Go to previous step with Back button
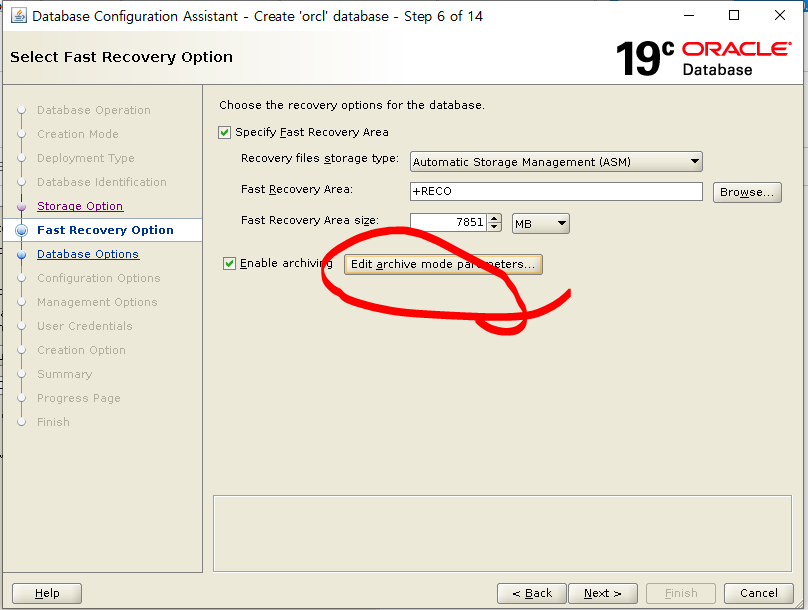This screenshot has height=610, width=808. [532, 593]
